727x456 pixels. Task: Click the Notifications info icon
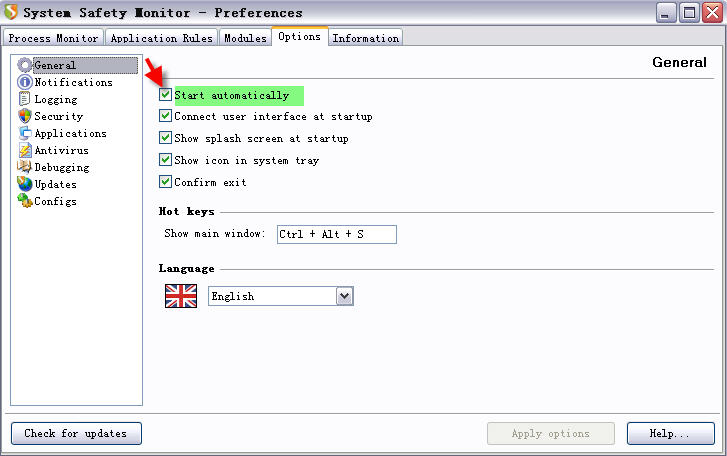(25, 82)
